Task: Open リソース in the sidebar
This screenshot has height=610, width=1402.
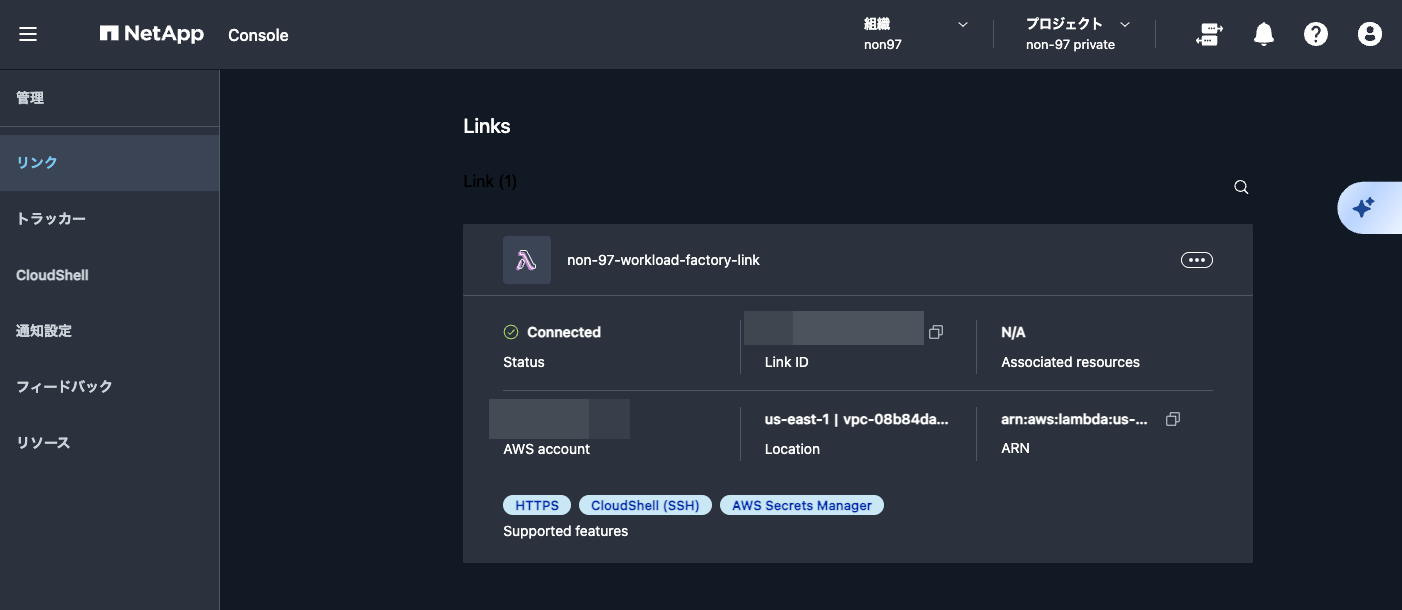Action: click(x=110, y=443)
